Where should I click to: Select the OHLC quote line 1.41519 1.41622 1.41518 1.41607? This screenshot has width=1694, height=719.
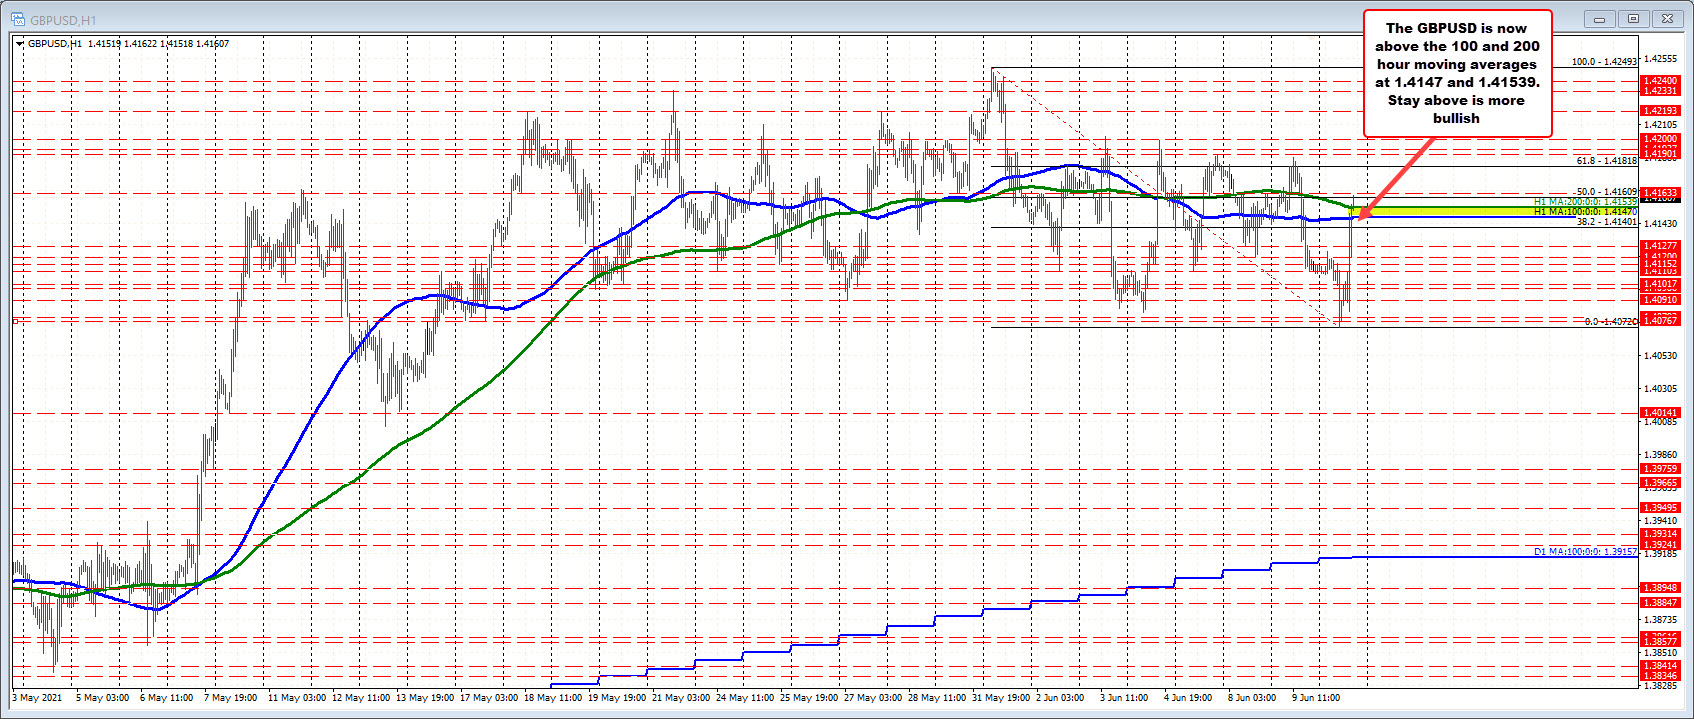tap(158, 44)
